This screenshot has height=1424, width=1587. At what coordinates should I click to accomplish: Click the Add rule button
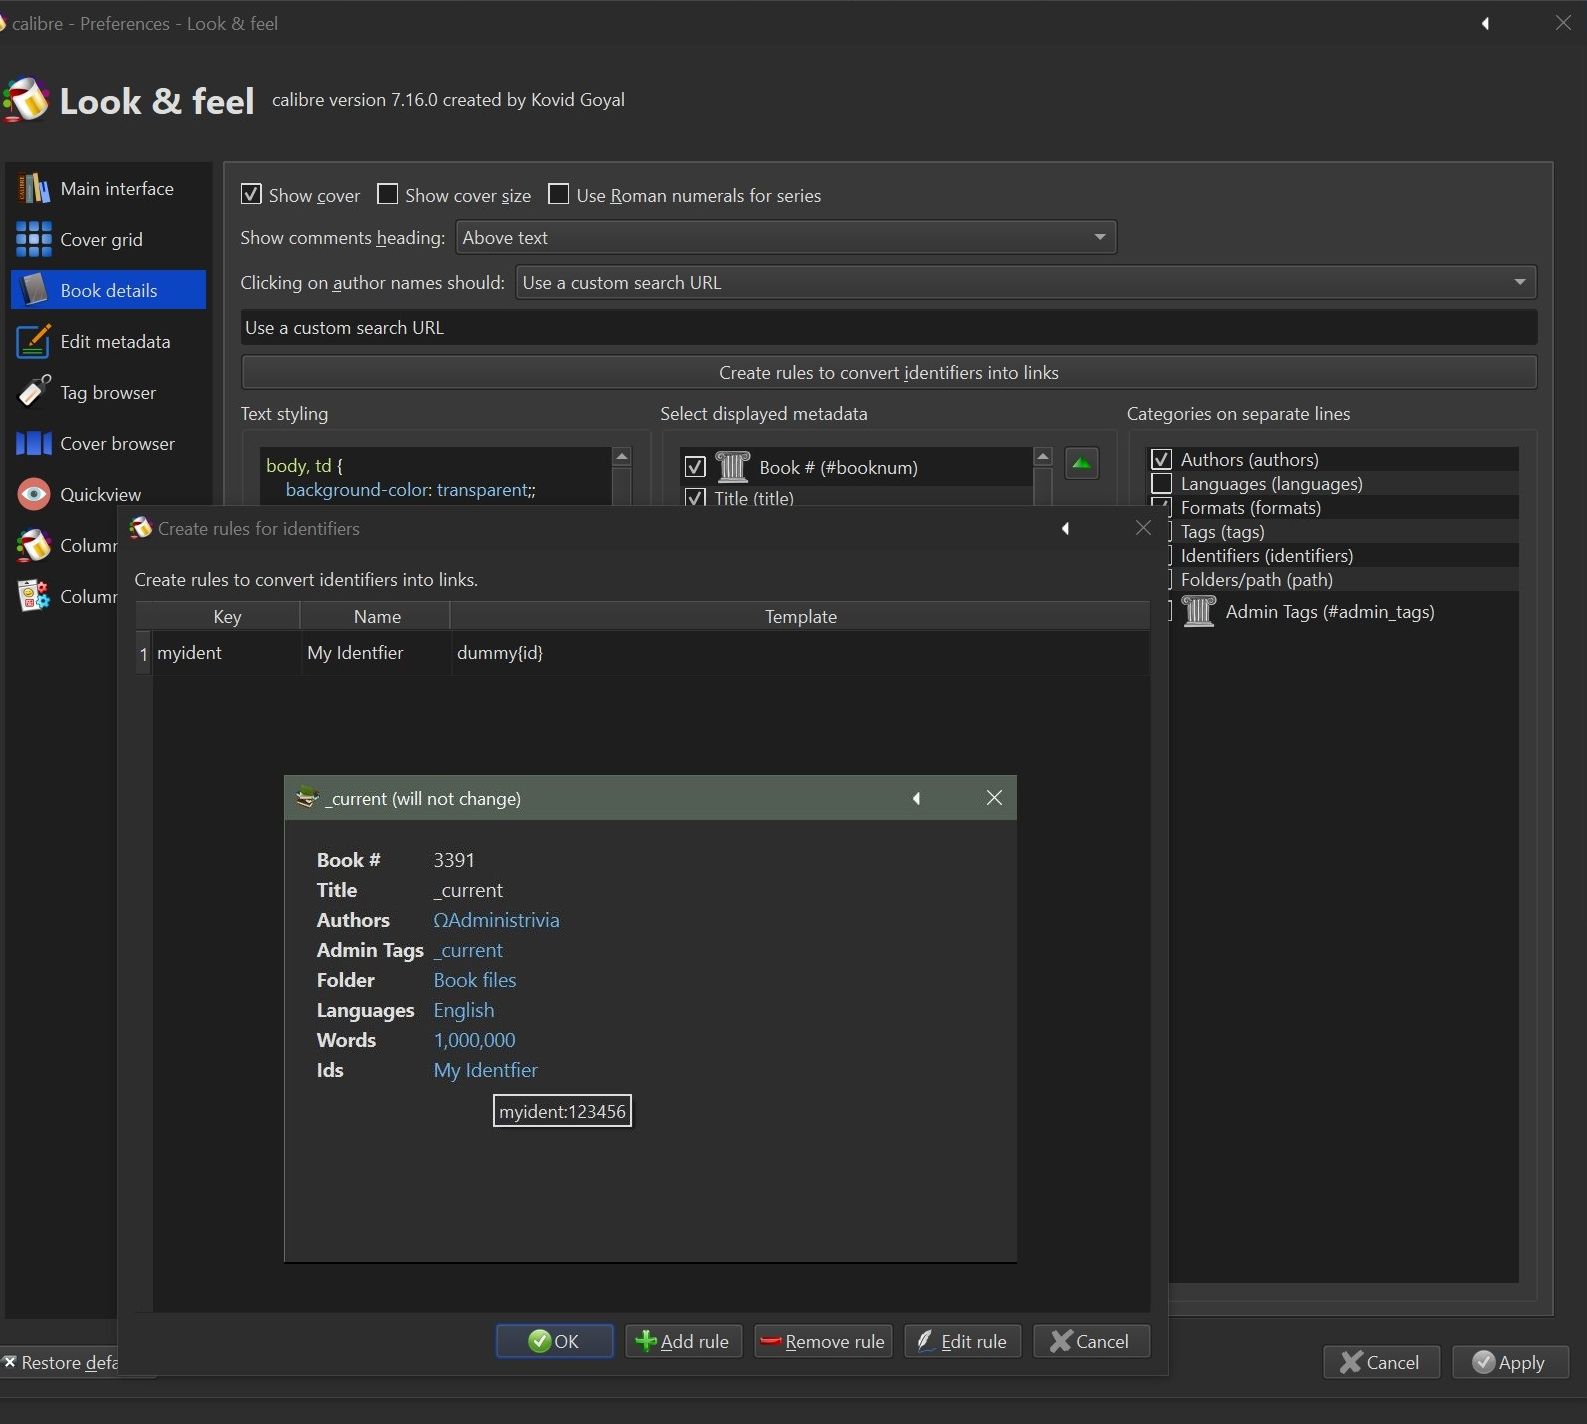click(684, 1341)
